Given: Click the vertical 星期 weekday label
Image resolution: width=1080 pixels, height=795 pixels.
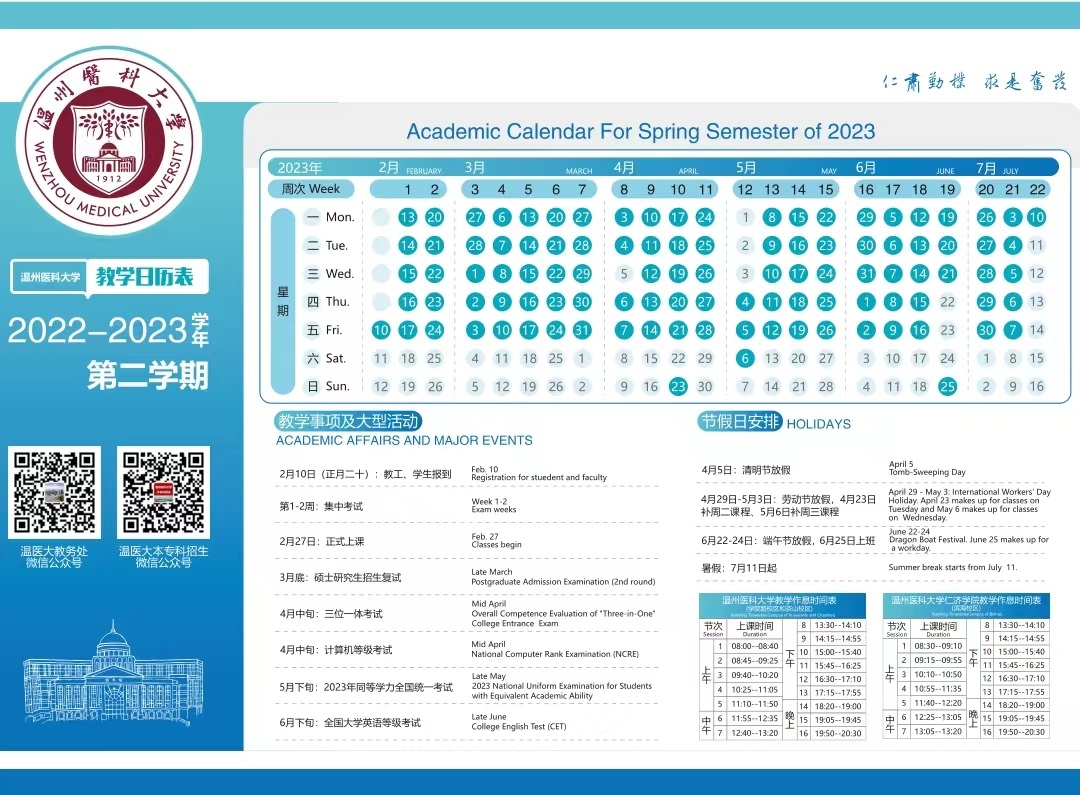Looking at the screenshot, I should tap(282, 301).
